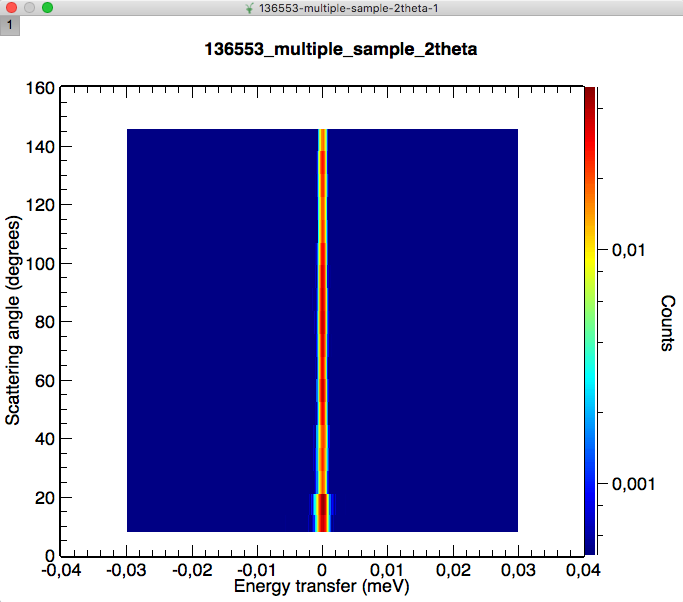Screen dimensions: 683x602
Task: Click the red elastic peak near 80 degrees
Action: pyautogui.click(x=322, y=321)
